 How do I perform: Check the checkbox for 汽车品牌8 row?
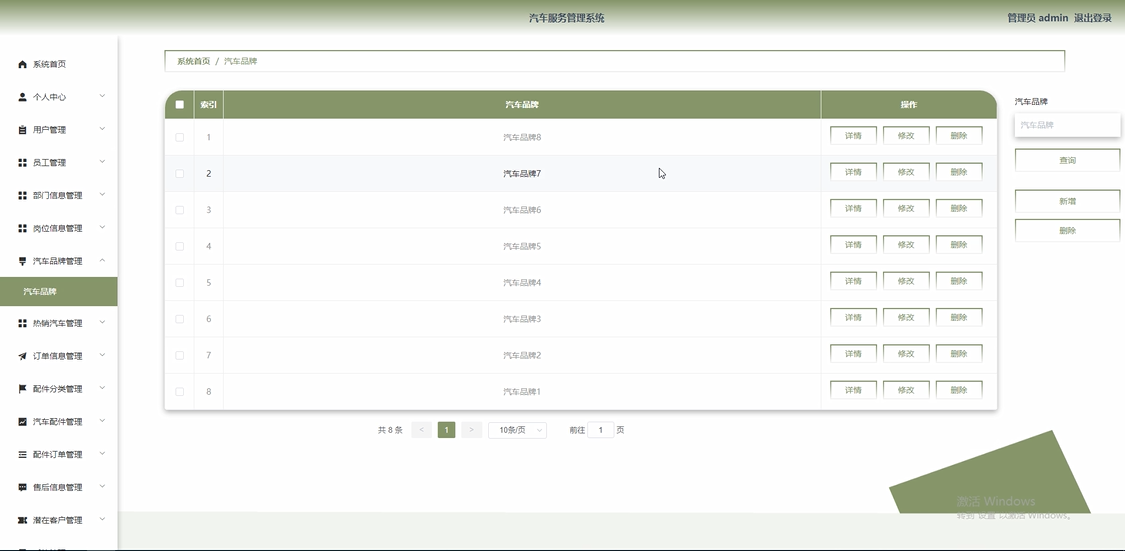179,137
